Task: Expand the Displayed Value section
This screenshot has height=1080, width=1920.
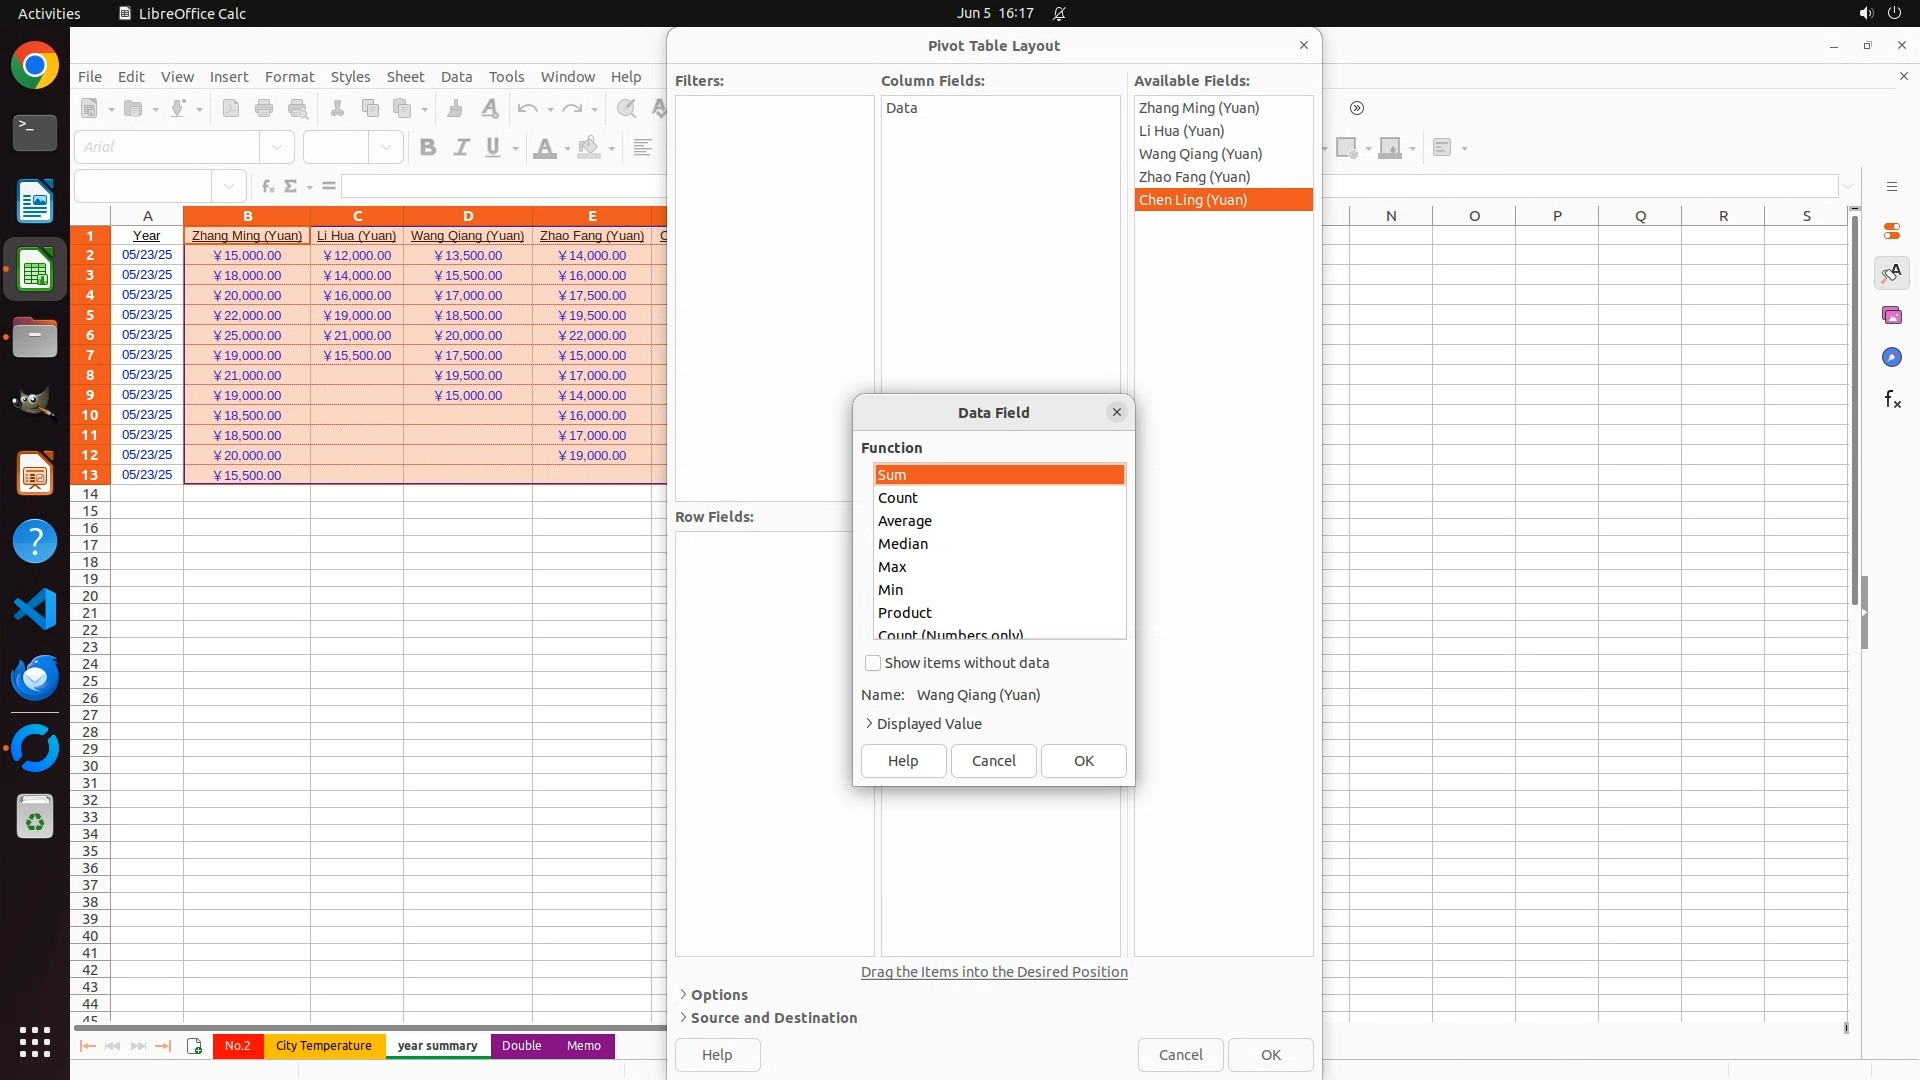Action: pos(924,724)
